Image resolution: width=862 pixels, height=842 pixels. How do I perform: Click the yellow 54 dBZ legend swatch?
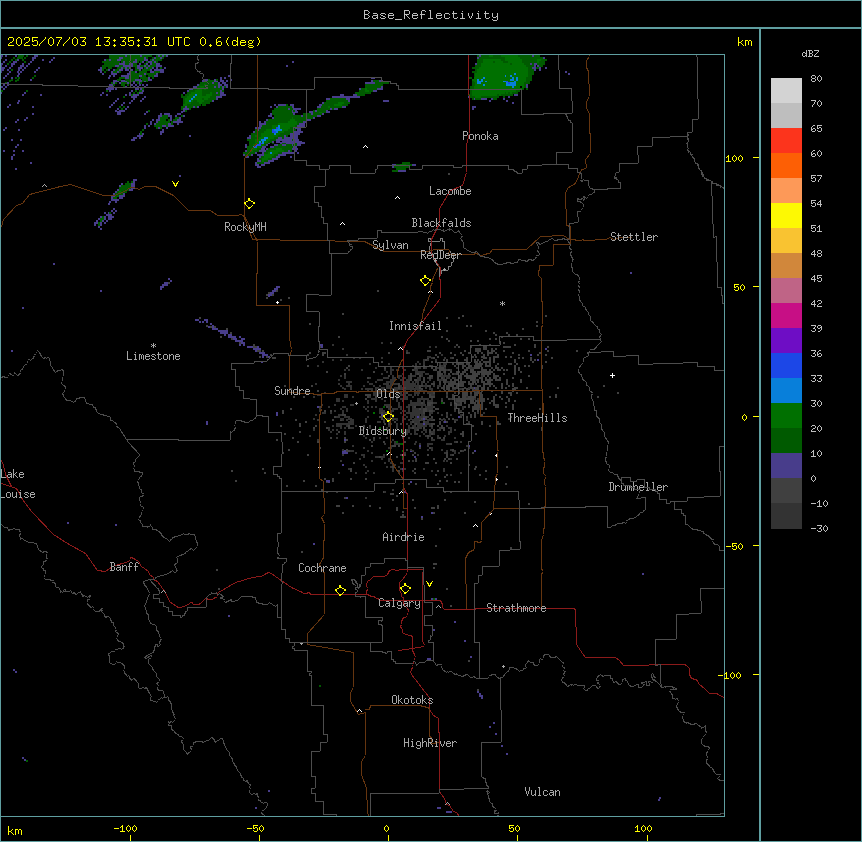pos(786,215)
